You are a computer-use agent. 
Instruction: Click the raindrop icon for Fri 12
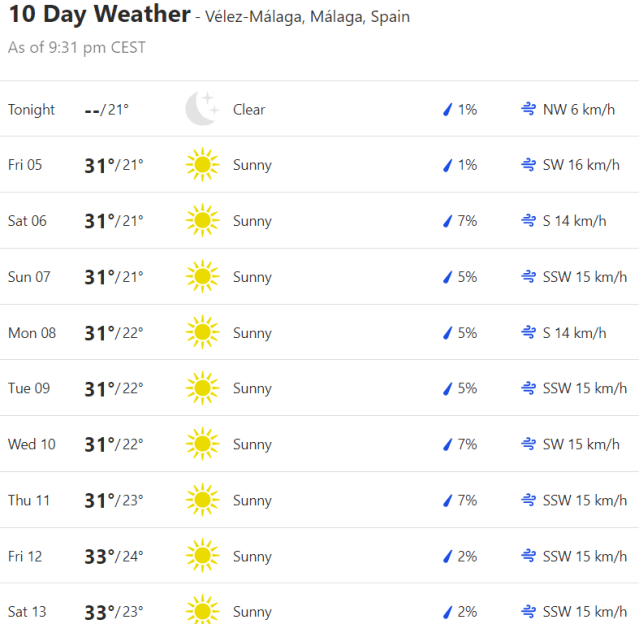pyautogui.click(x=448, y=556)
